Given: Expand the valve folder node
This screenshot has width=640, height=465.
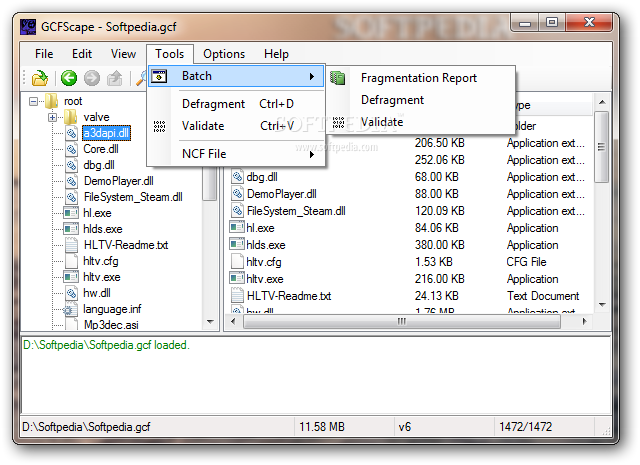Looking at the screenshot, I should 52,117.
